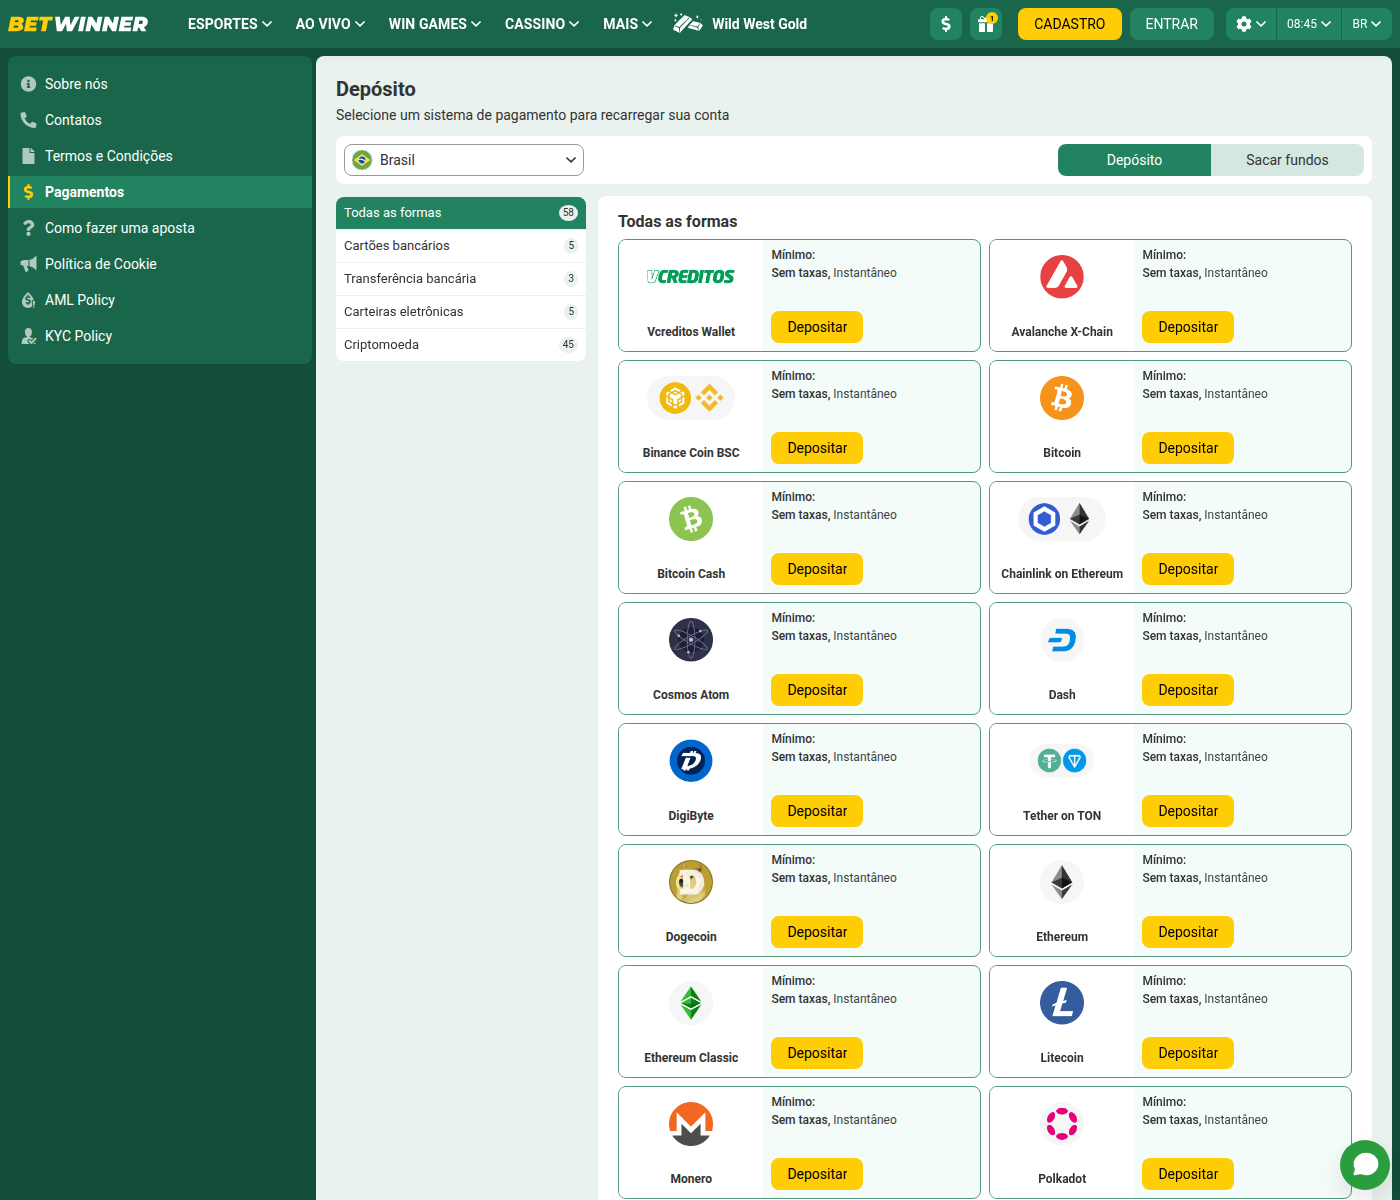The image size is (1400, 1200).
Task: Click the ENTRAR button
Action: click(x=1171, y=24)
